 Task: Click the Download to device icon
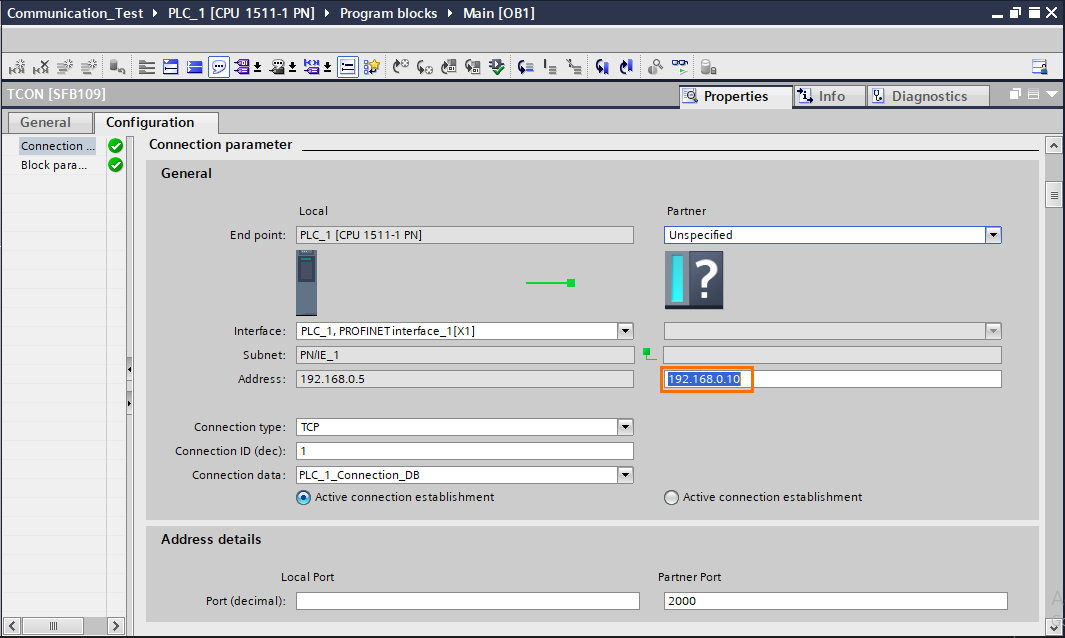[x=496, y=66]
